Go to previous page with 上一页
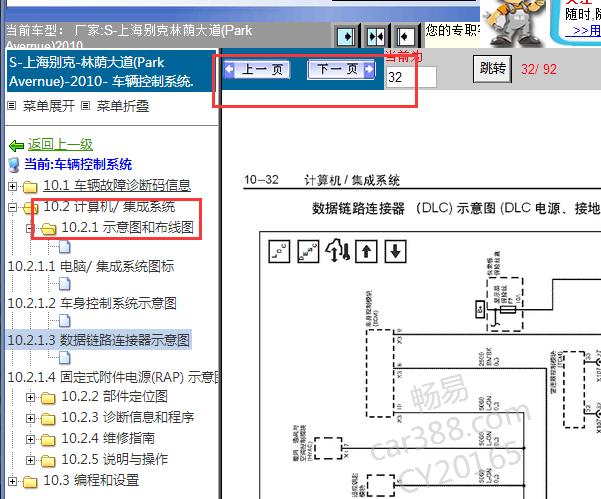This screenshot has width=601, height=499. pyautogui.click(x=257, y=69)
